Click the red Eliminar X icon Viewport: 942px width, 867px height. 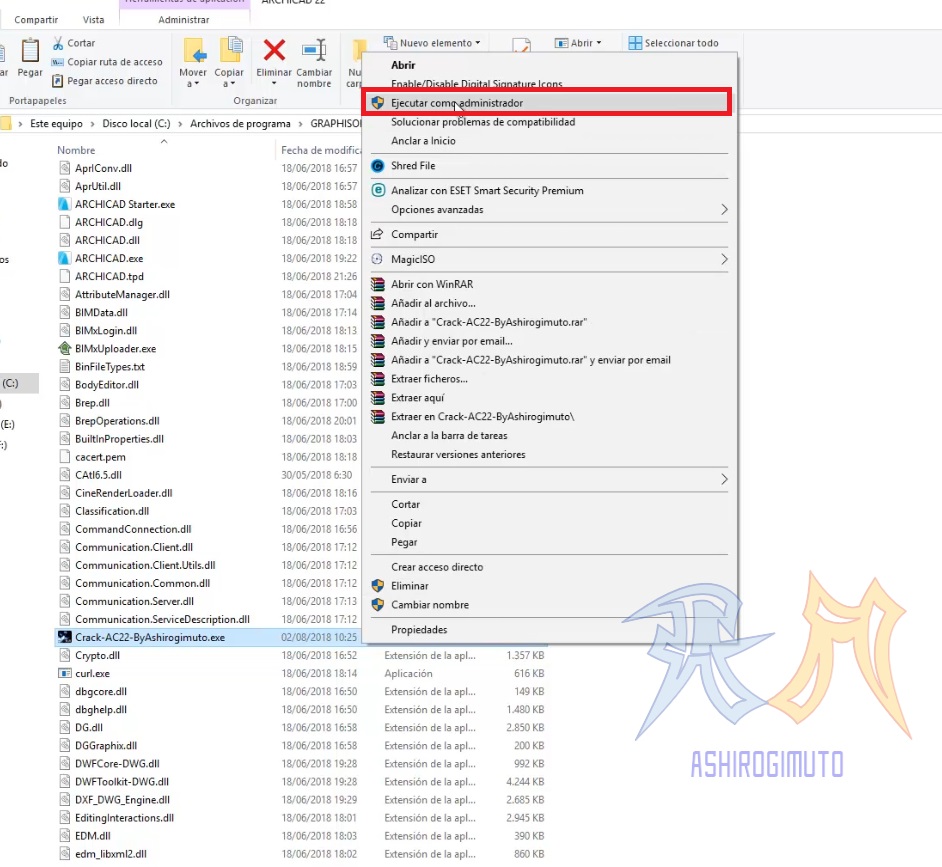(274, 50)
